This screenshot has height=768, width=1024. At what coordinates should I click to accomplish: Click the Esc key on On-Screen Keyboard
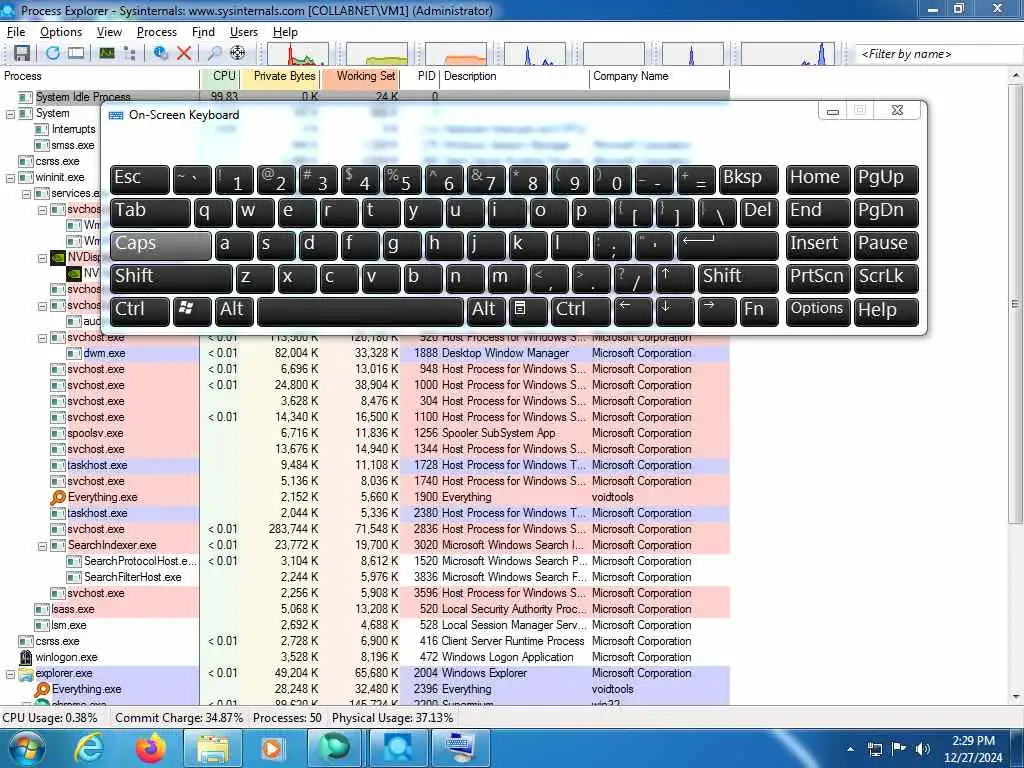coord(140,180)
